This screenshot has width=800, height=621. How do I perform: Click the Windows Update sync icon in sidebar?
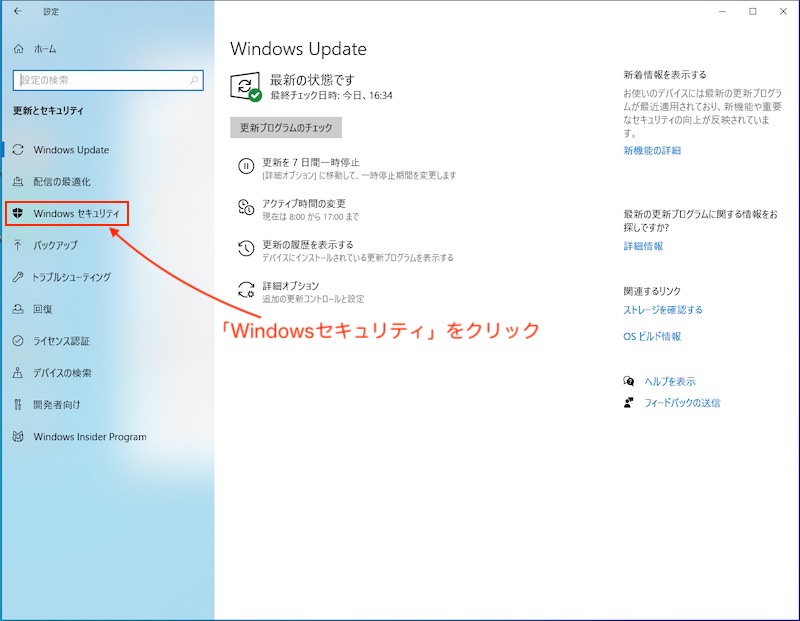click(18, 150)
